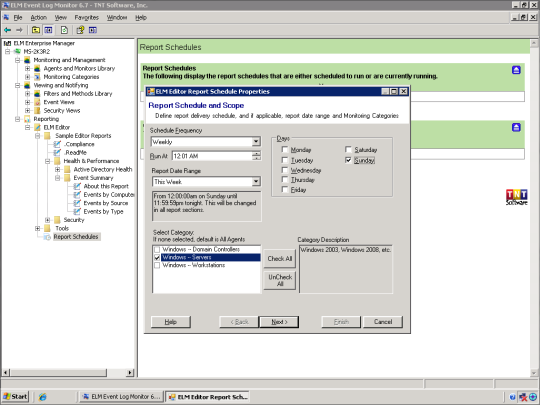Collapse the Sample Editor Reports folder
Screen dimensions: 540x405
click(38, 136)
